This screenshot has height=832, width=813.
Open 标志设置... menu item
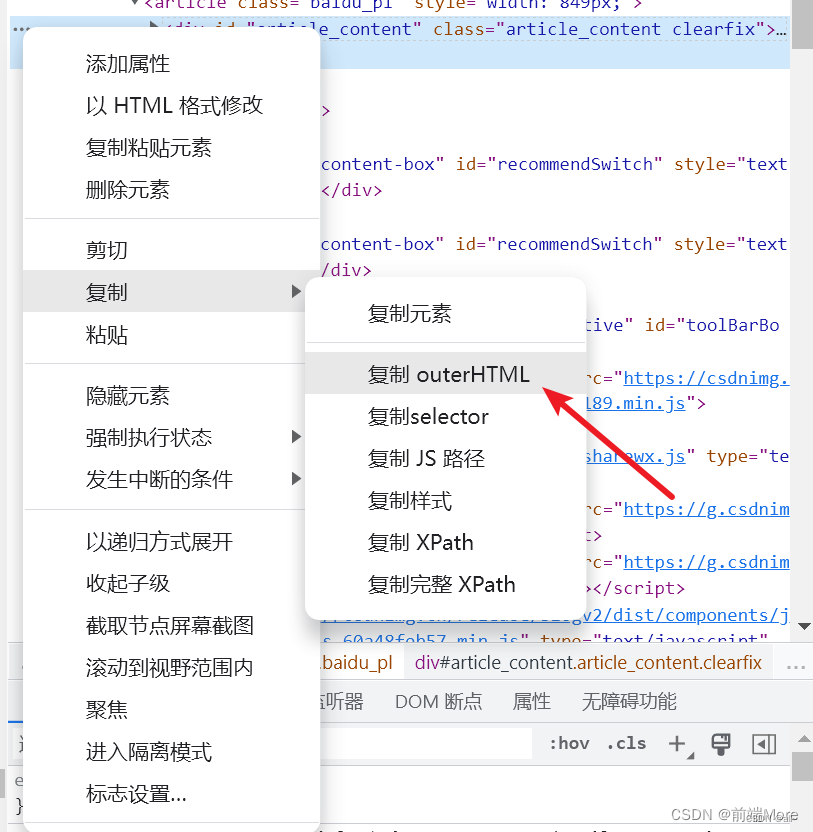click(x=171, y=794)
